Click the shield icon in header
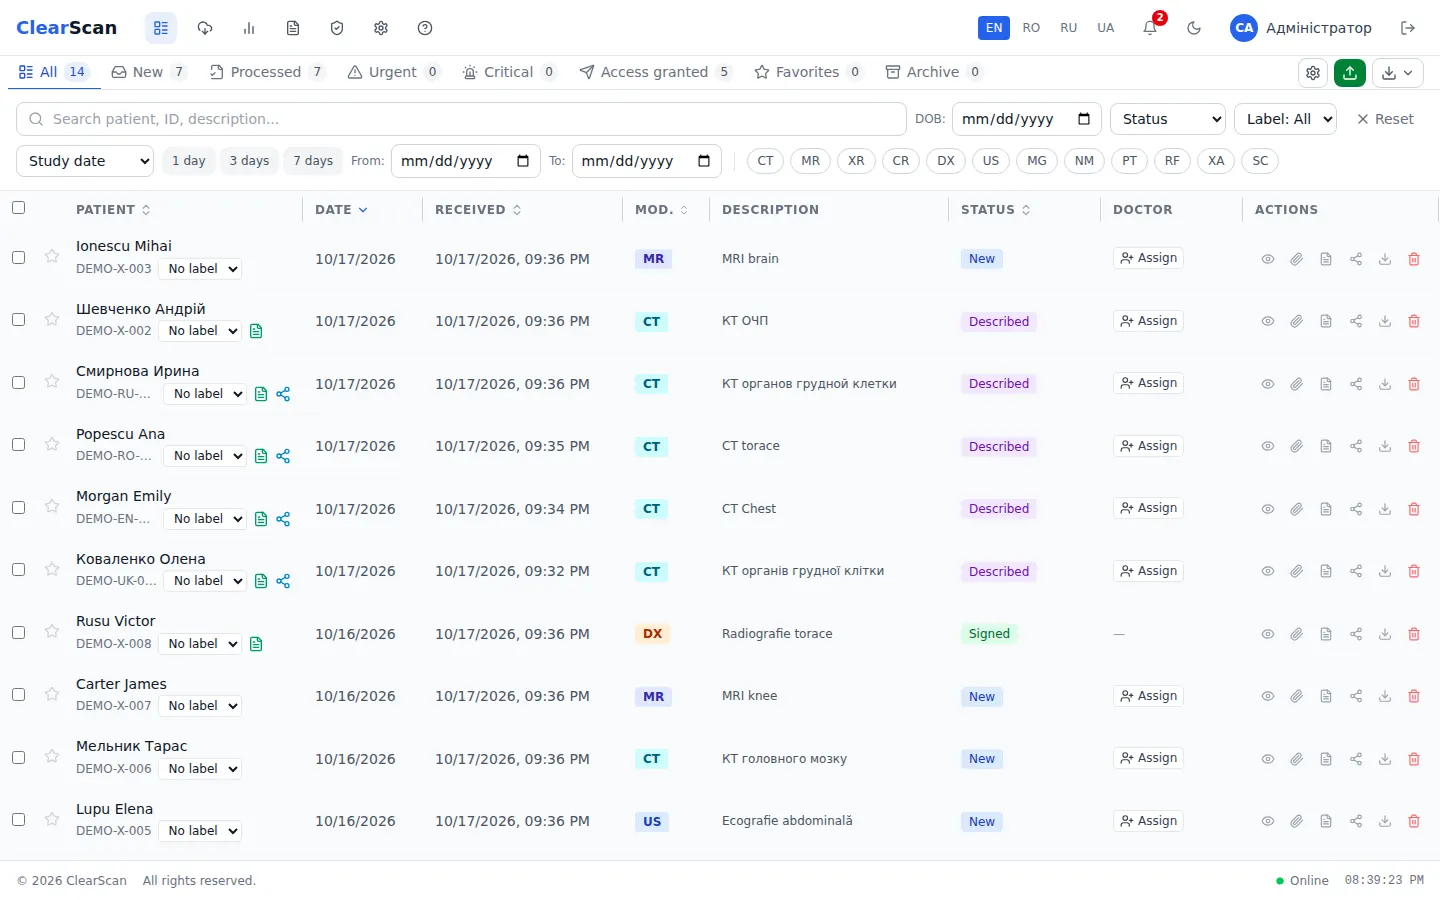This screenshot has width=1440, height=900. click(x=337, y=28)
